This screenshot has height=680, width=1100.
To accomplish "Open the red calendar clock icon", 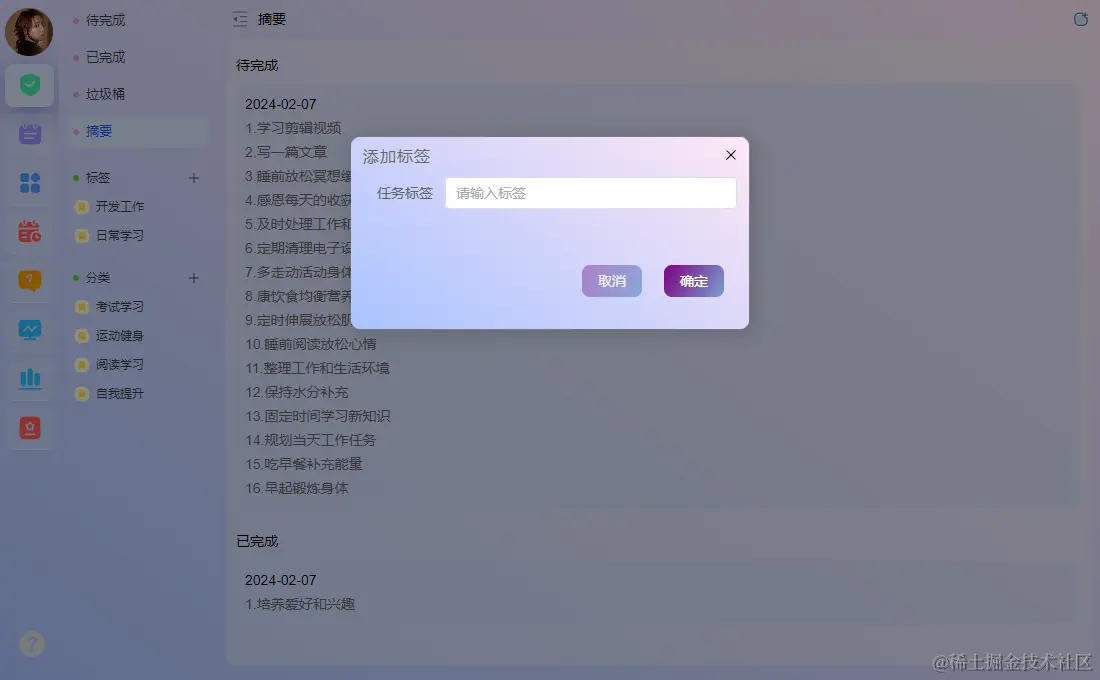I will tap(29, 232).
